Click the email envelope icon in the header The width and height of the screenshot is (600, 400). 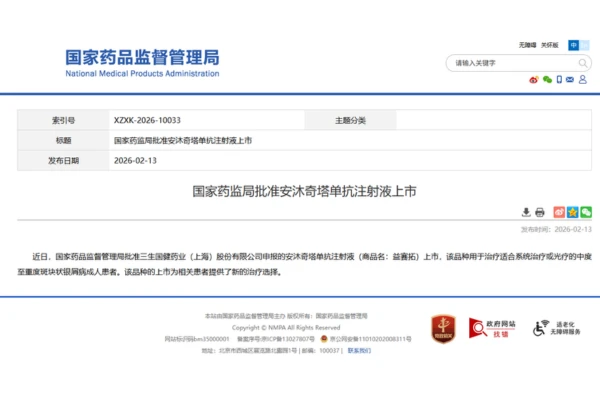572,79
